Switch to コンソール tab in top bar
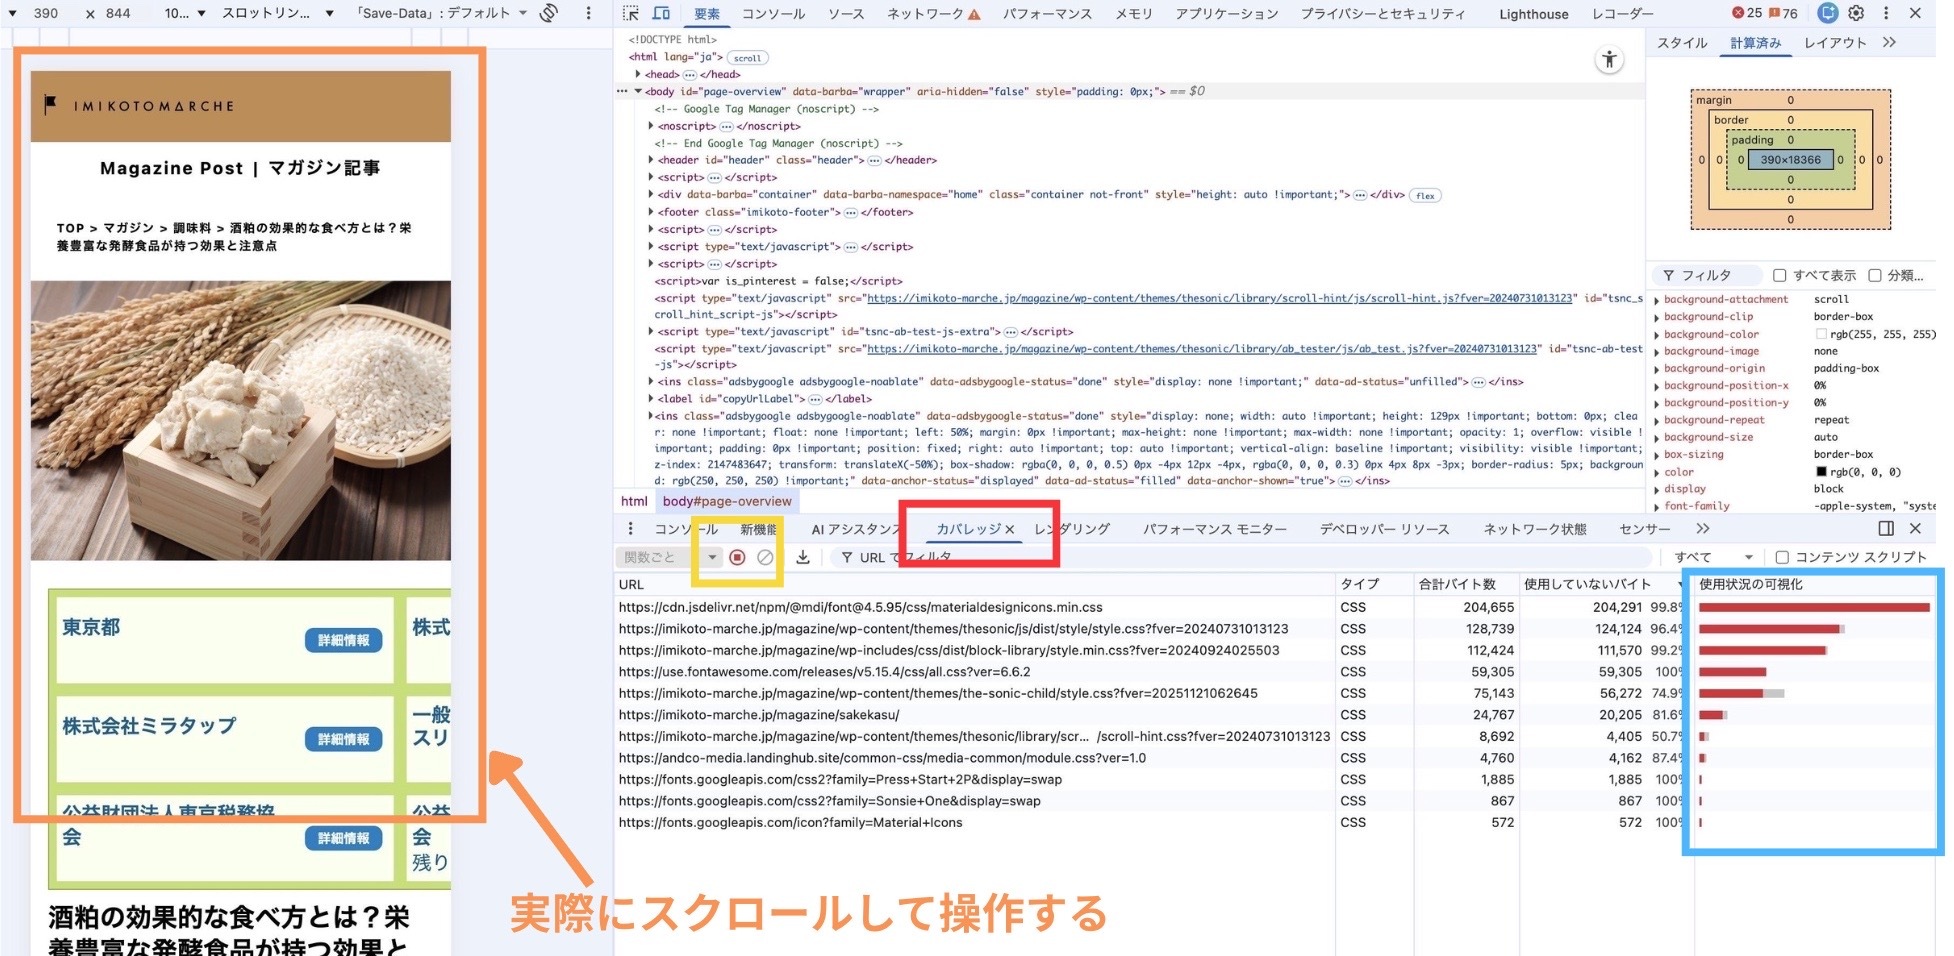Viewport: 1954px width, 956px height. point(773,14)
